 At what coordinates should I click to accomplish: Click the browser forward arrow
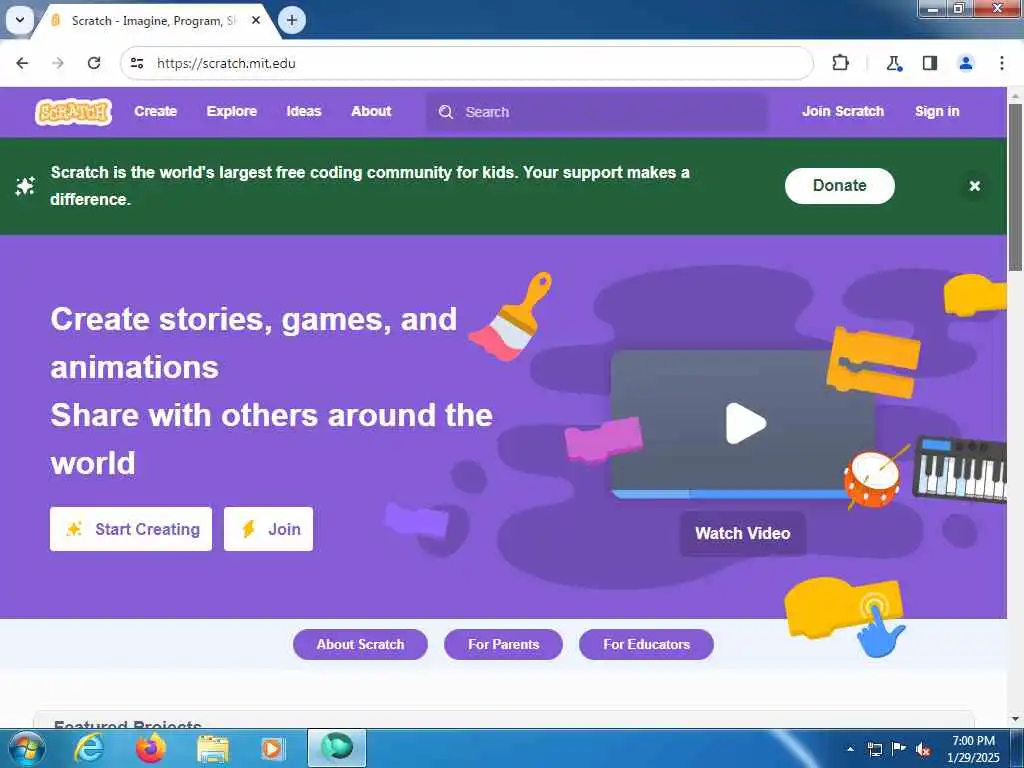click(x=58, y=63)
